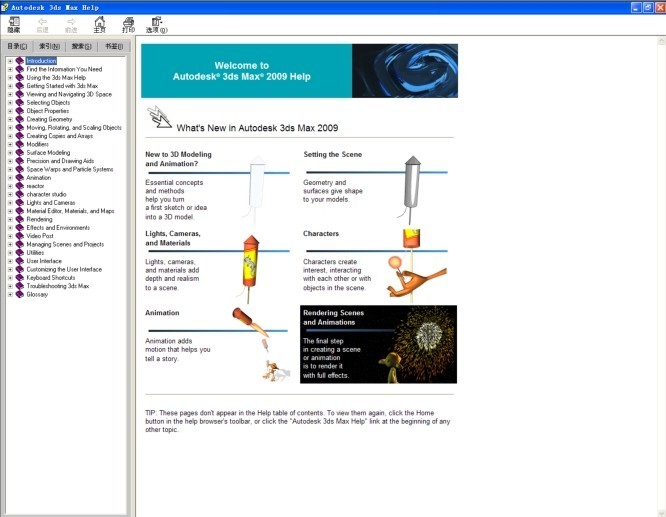Open Rendering Scenes and Animations panel heading
Viewport: 666px width, 517px height.
(333, 317)
